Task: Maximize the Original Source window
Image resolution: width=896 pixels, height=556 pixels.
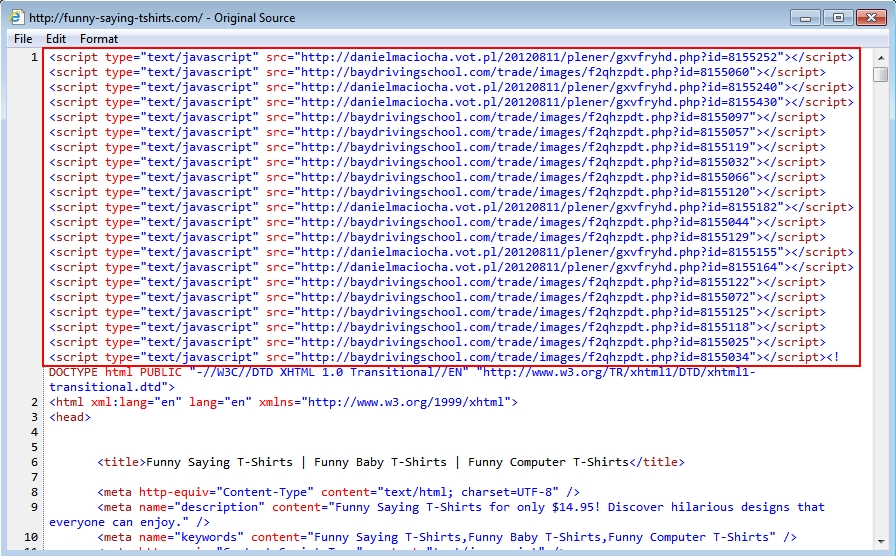Action: click(x=838, y=17)
